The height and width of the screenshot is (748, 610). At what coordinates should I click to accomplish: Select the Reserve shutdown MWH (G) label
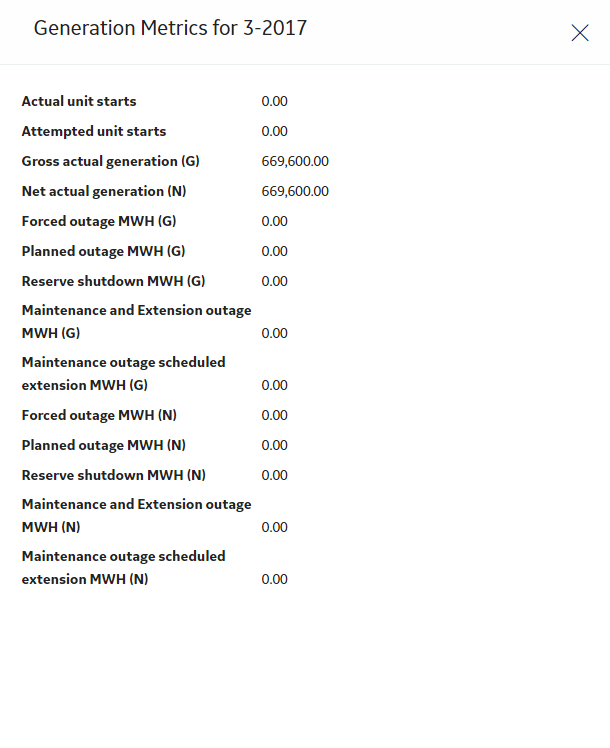(x=114, y=281)
